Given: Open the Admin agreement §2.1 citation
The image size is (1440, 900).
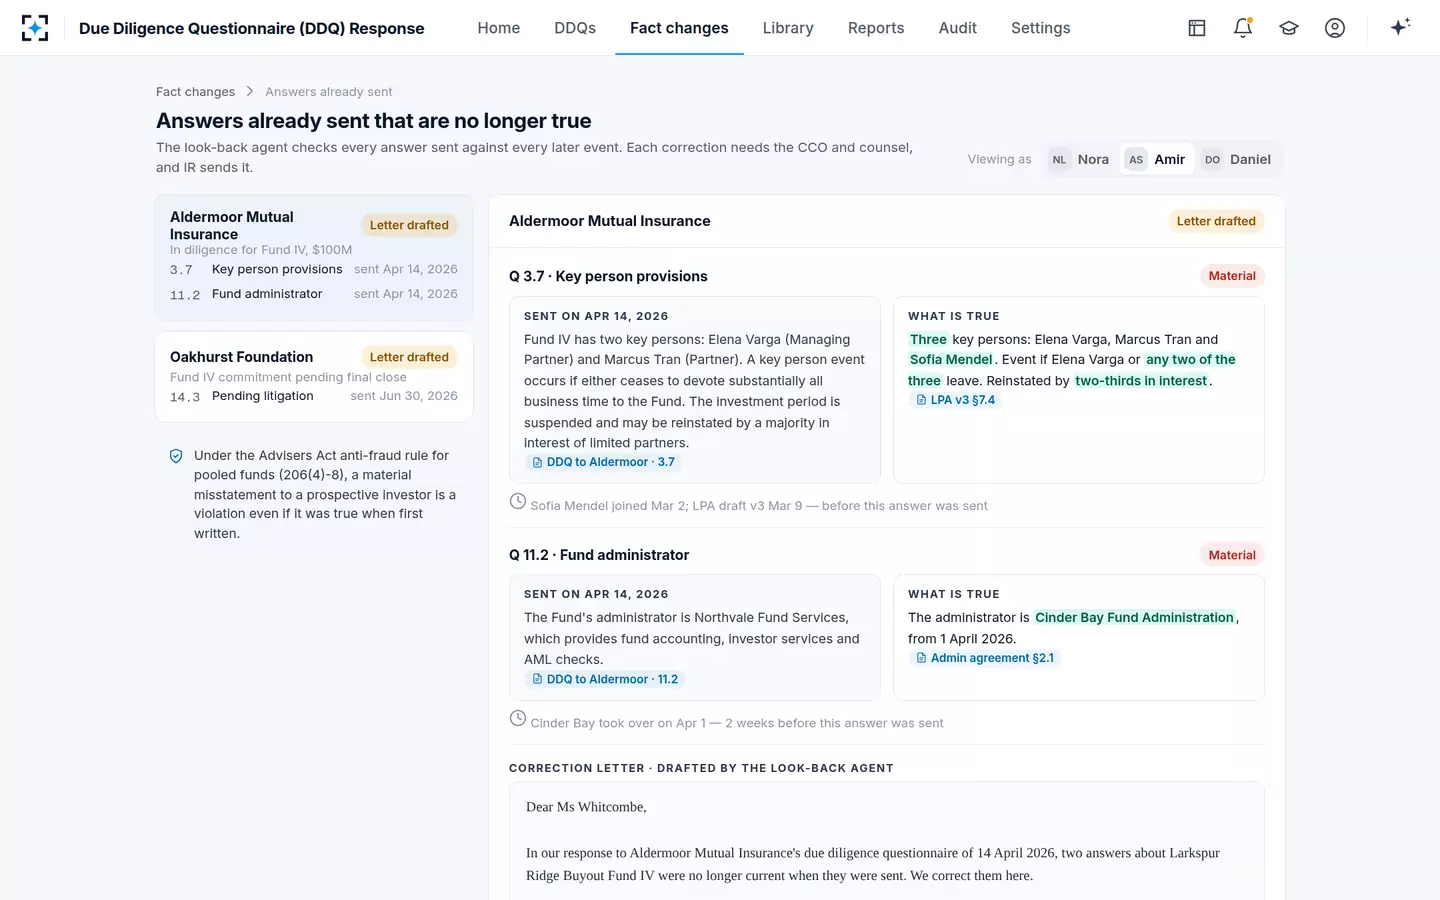Looking at the screenshot, I should tap(985, 658).
